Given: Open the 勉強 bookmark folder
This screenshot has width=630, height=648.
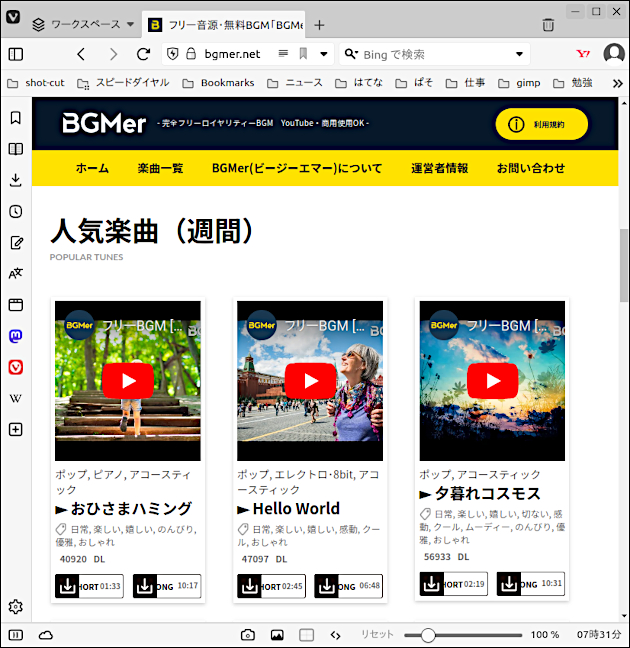Looking at the screenshot, I should coord(573,83).
